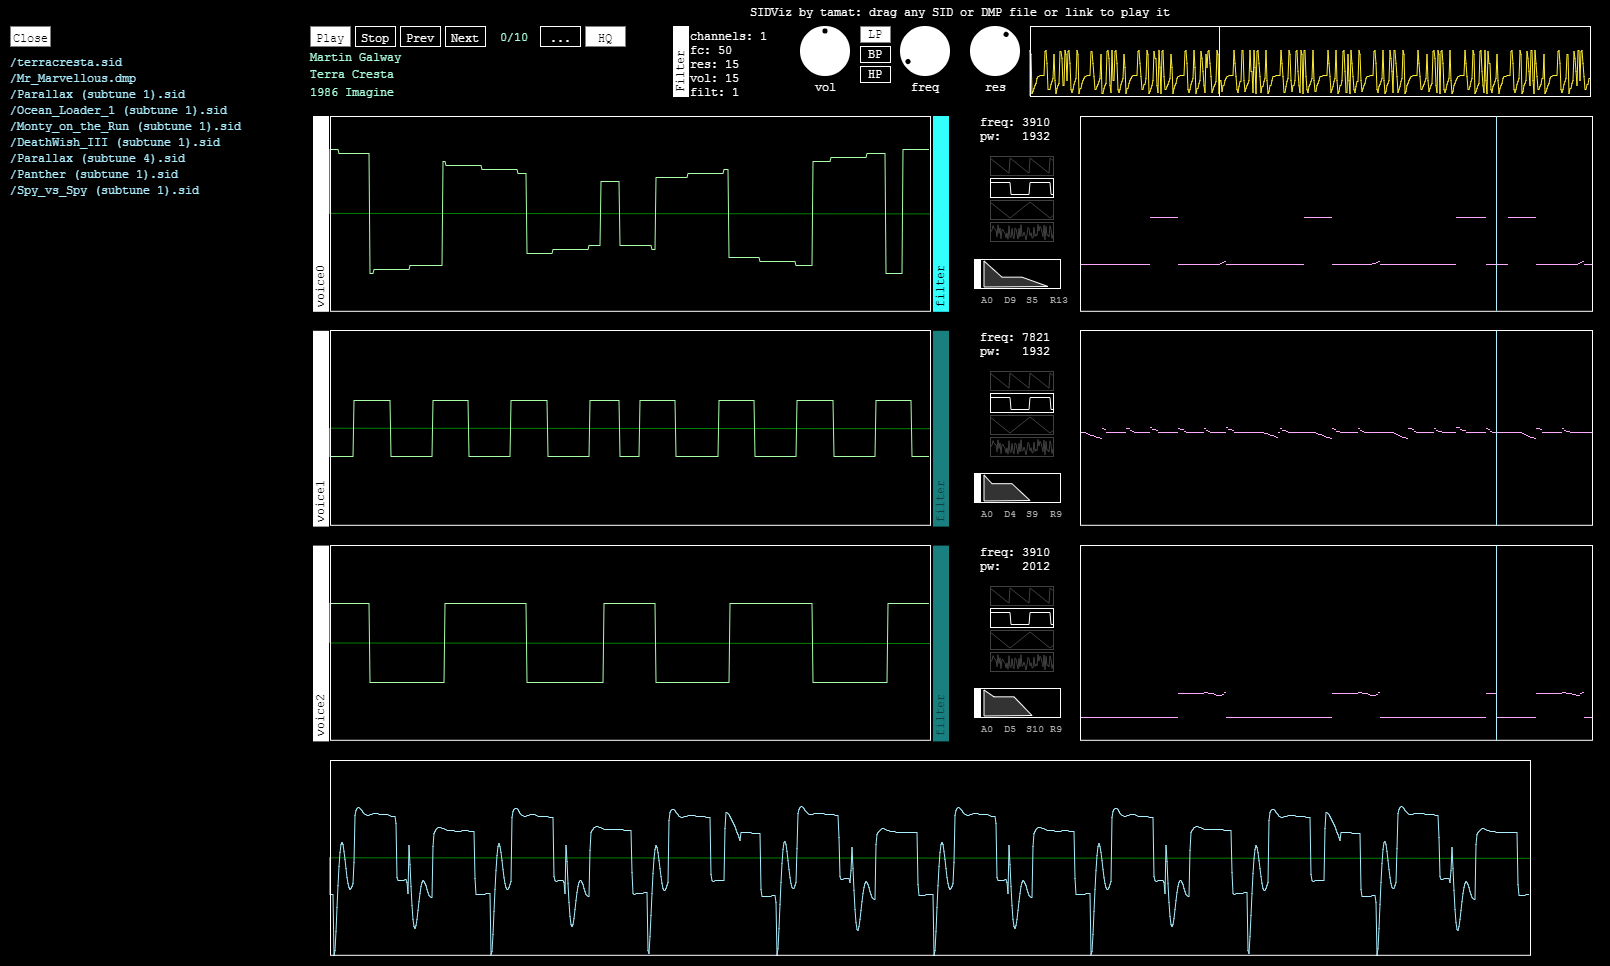Viewport: 1610px width, 966px height.
Task: Click the vol knob
Action: point(825,51)
